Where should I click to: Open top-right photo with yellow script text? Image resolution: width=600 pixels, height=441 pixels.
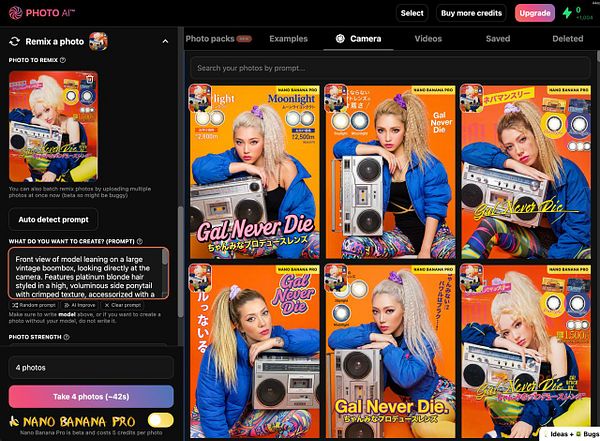pyautogui.click(x=526, y=172)
